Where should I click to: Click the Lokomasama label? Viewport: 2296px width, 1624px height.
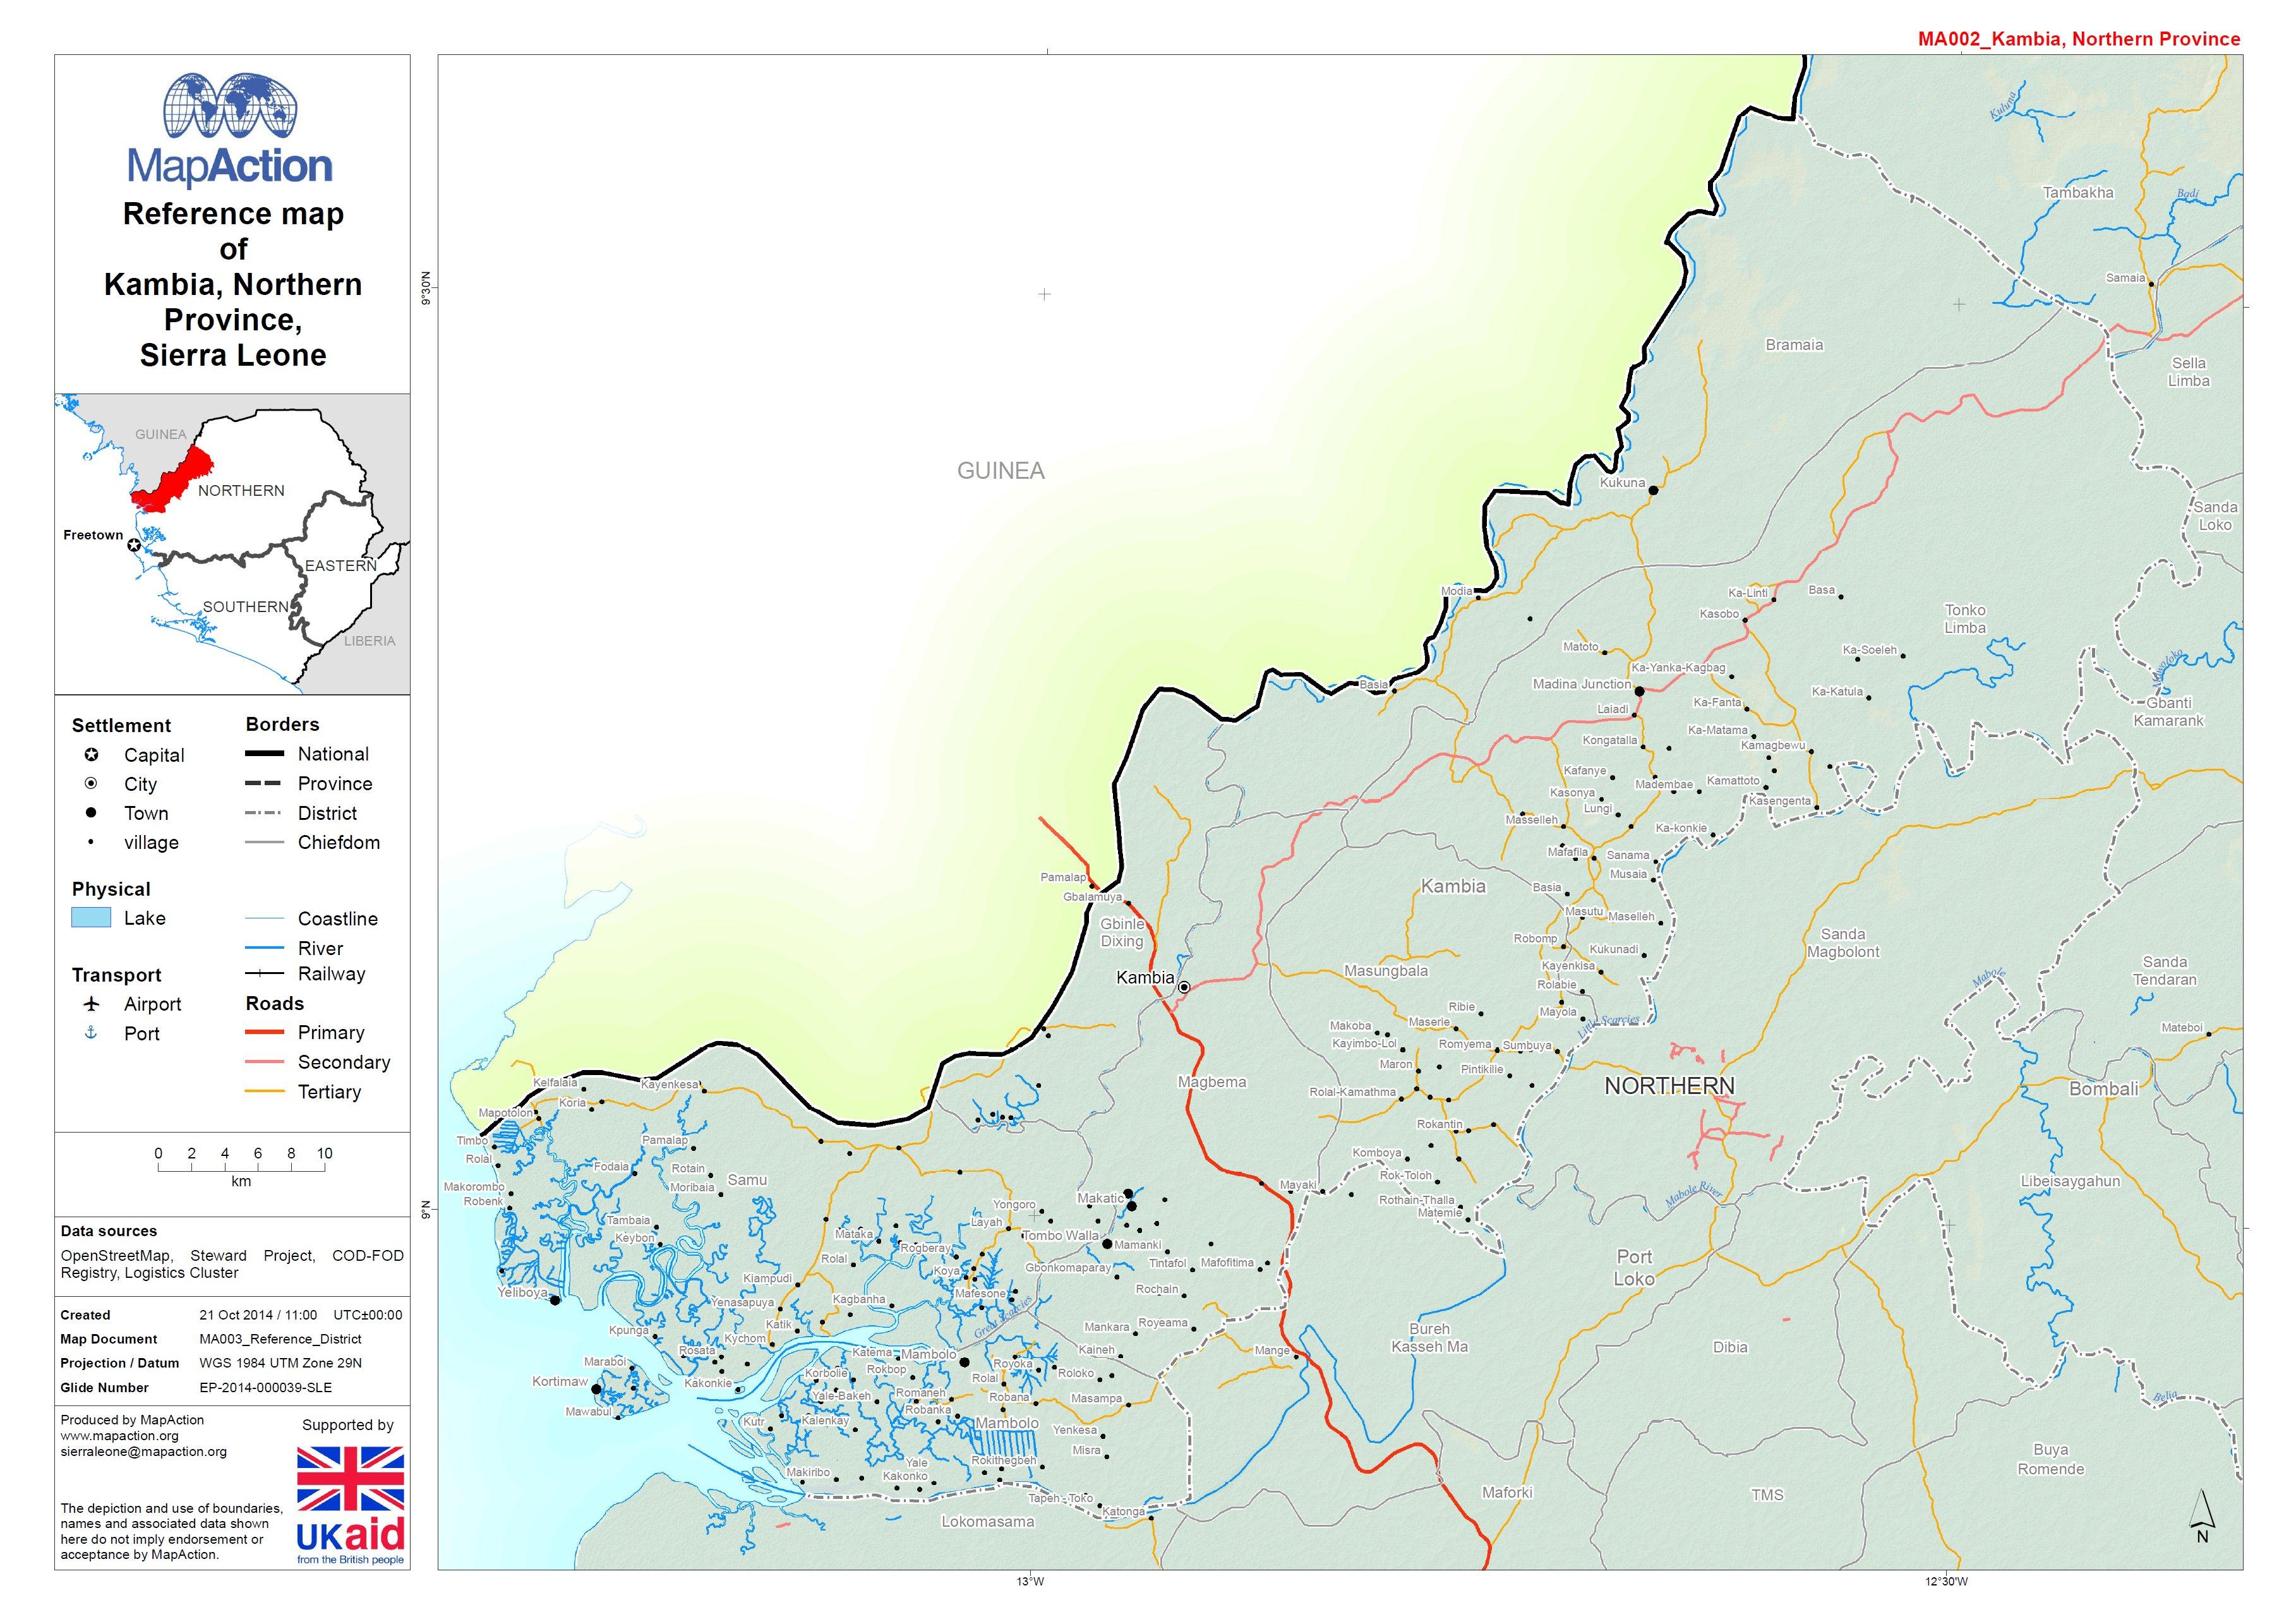[x=988, y=1522]
